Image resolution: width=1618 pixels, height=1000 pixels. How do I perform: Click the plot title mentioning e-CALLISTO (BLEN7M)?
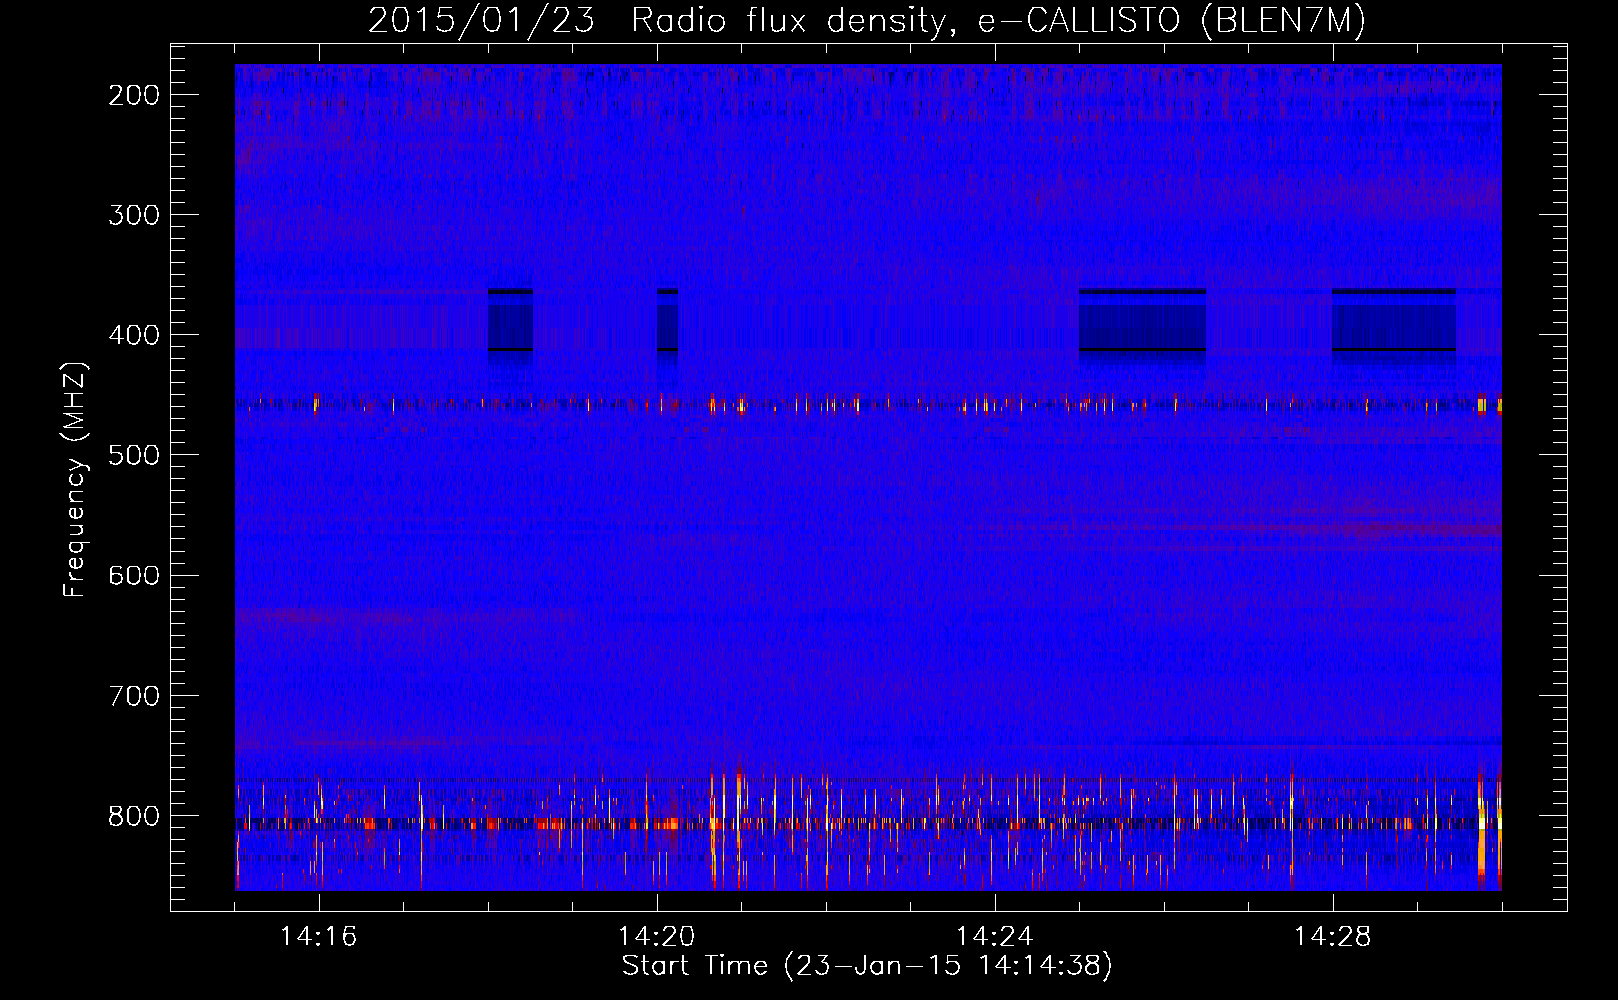click(x=867, y=21)
